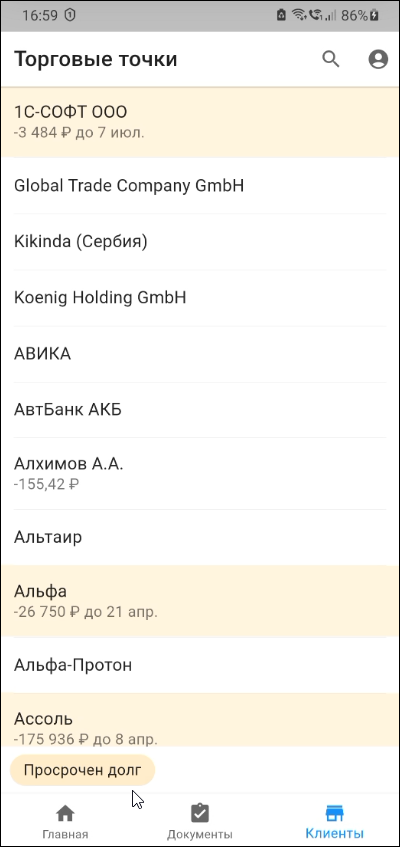Screen dimensions: 400x847
Task: Switch to the Главная tab
Action: coord(65,821)
